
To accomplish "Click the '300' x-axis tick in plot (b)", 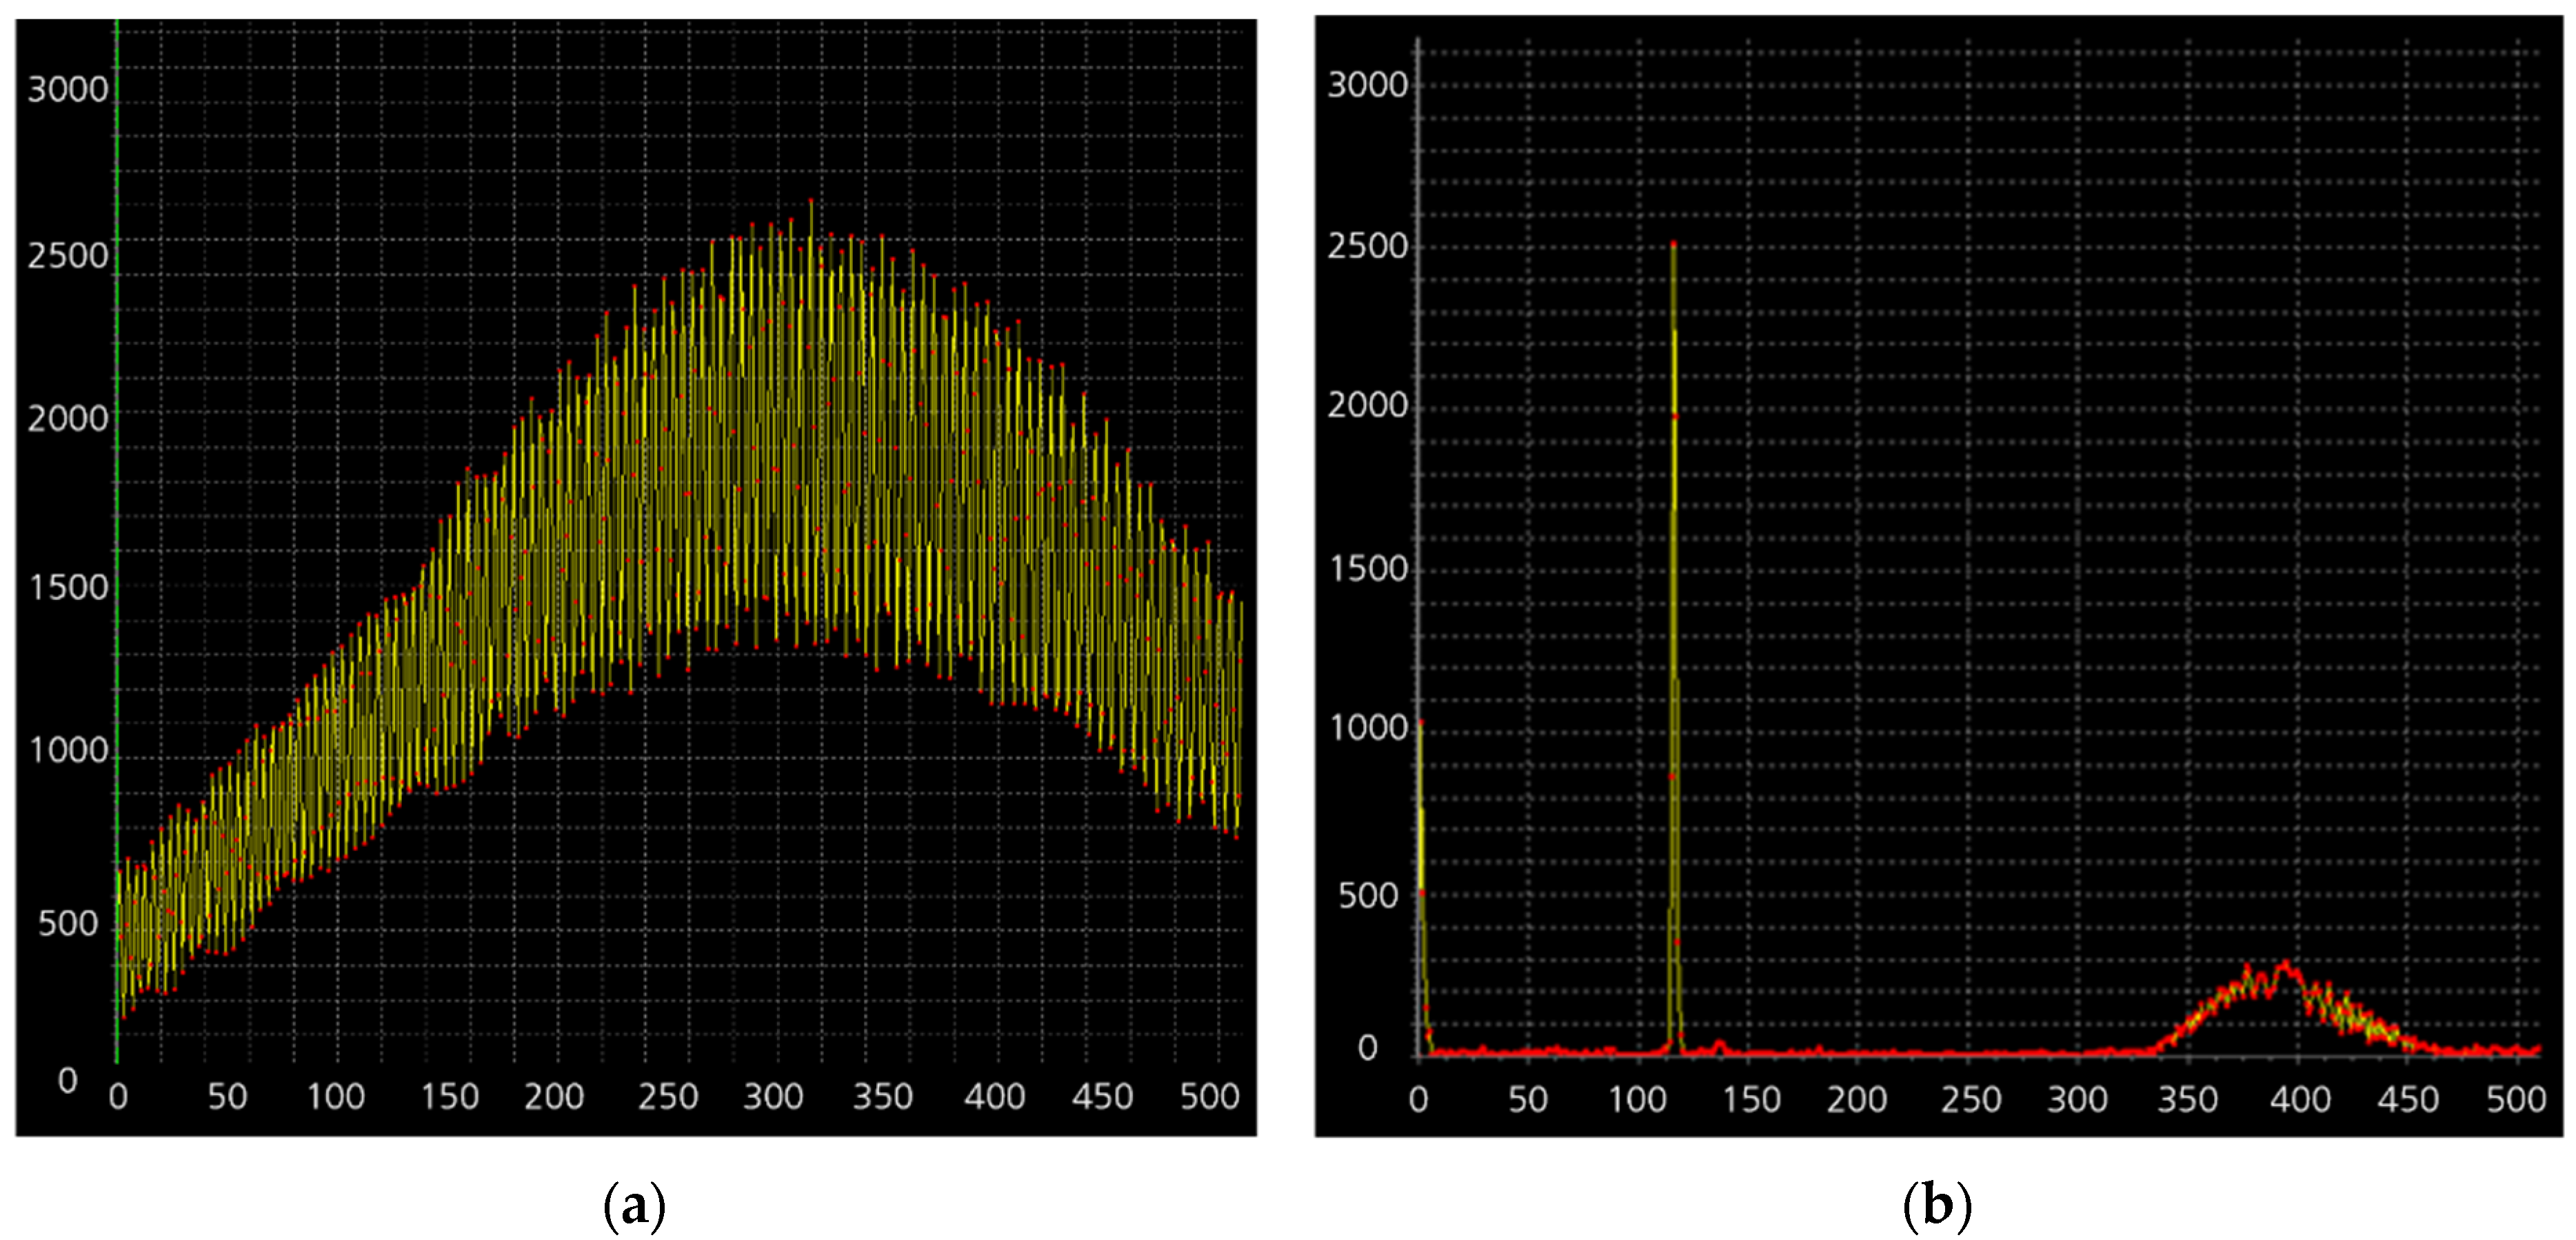I will pyautogui.click(x=2077, y=1099).
